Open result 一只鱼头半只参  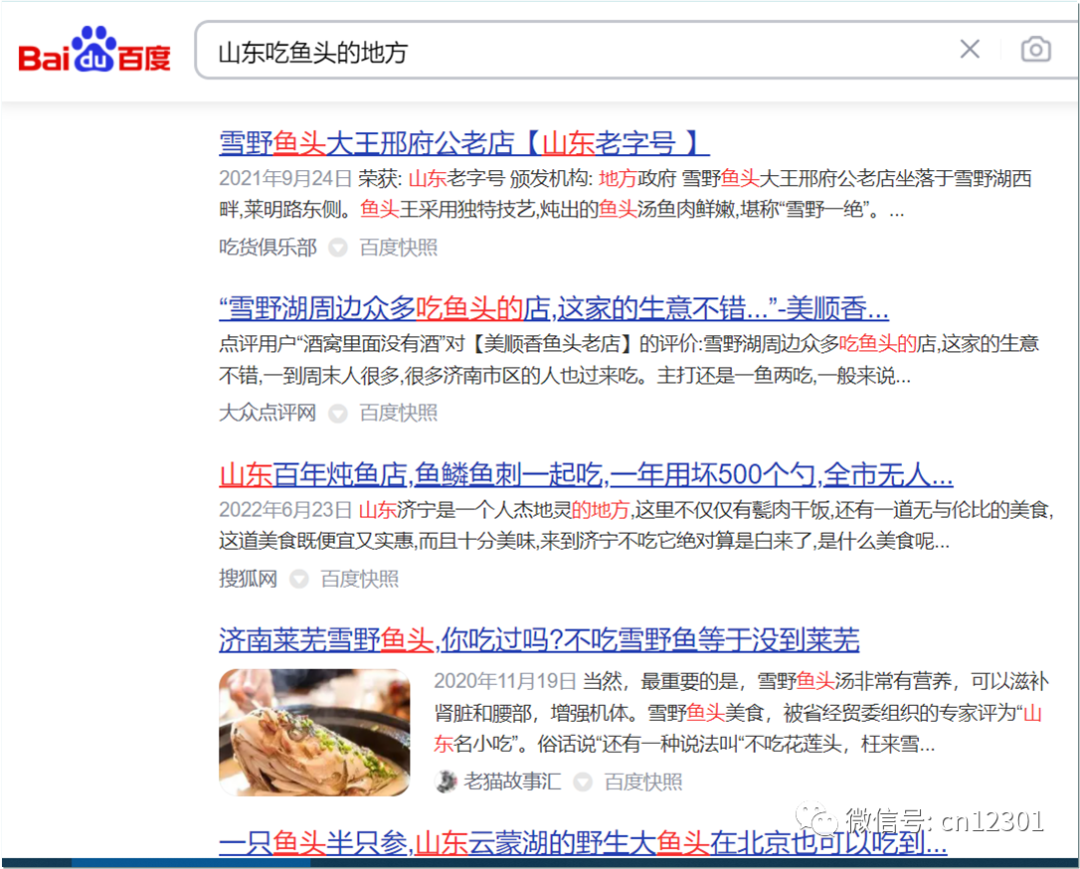583,842
